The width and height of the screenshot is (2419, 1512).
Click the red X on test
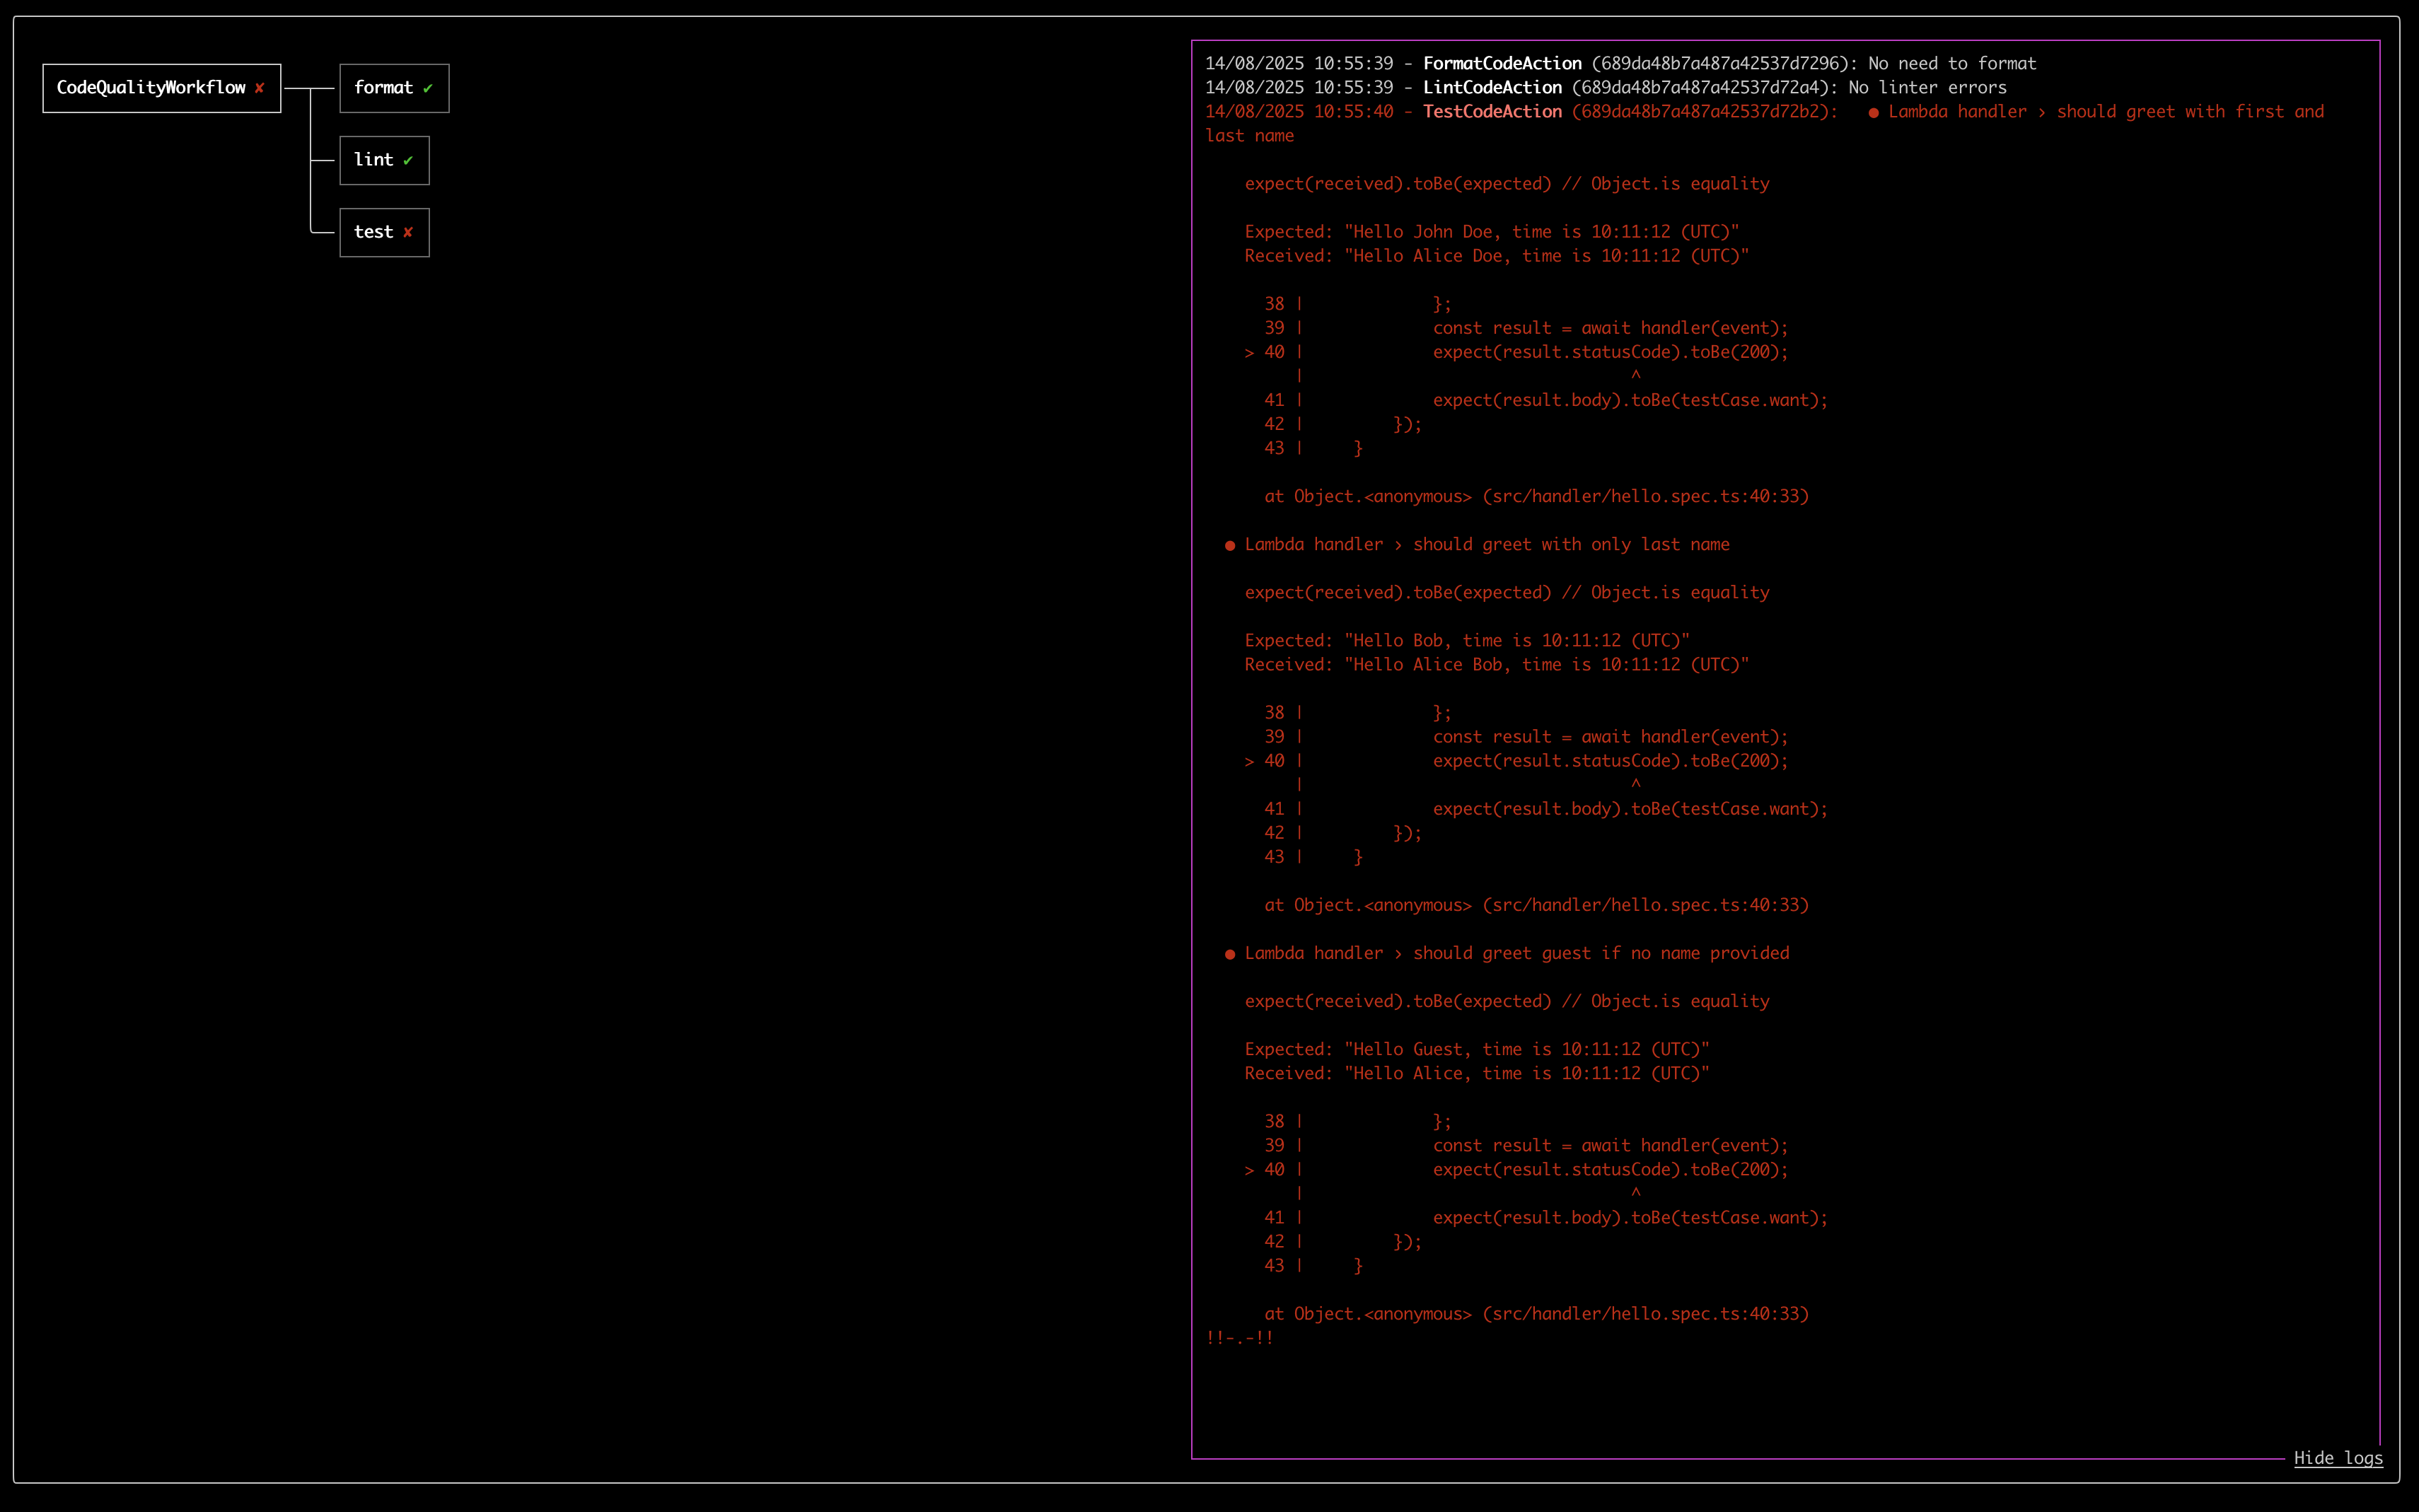[408, 232]
